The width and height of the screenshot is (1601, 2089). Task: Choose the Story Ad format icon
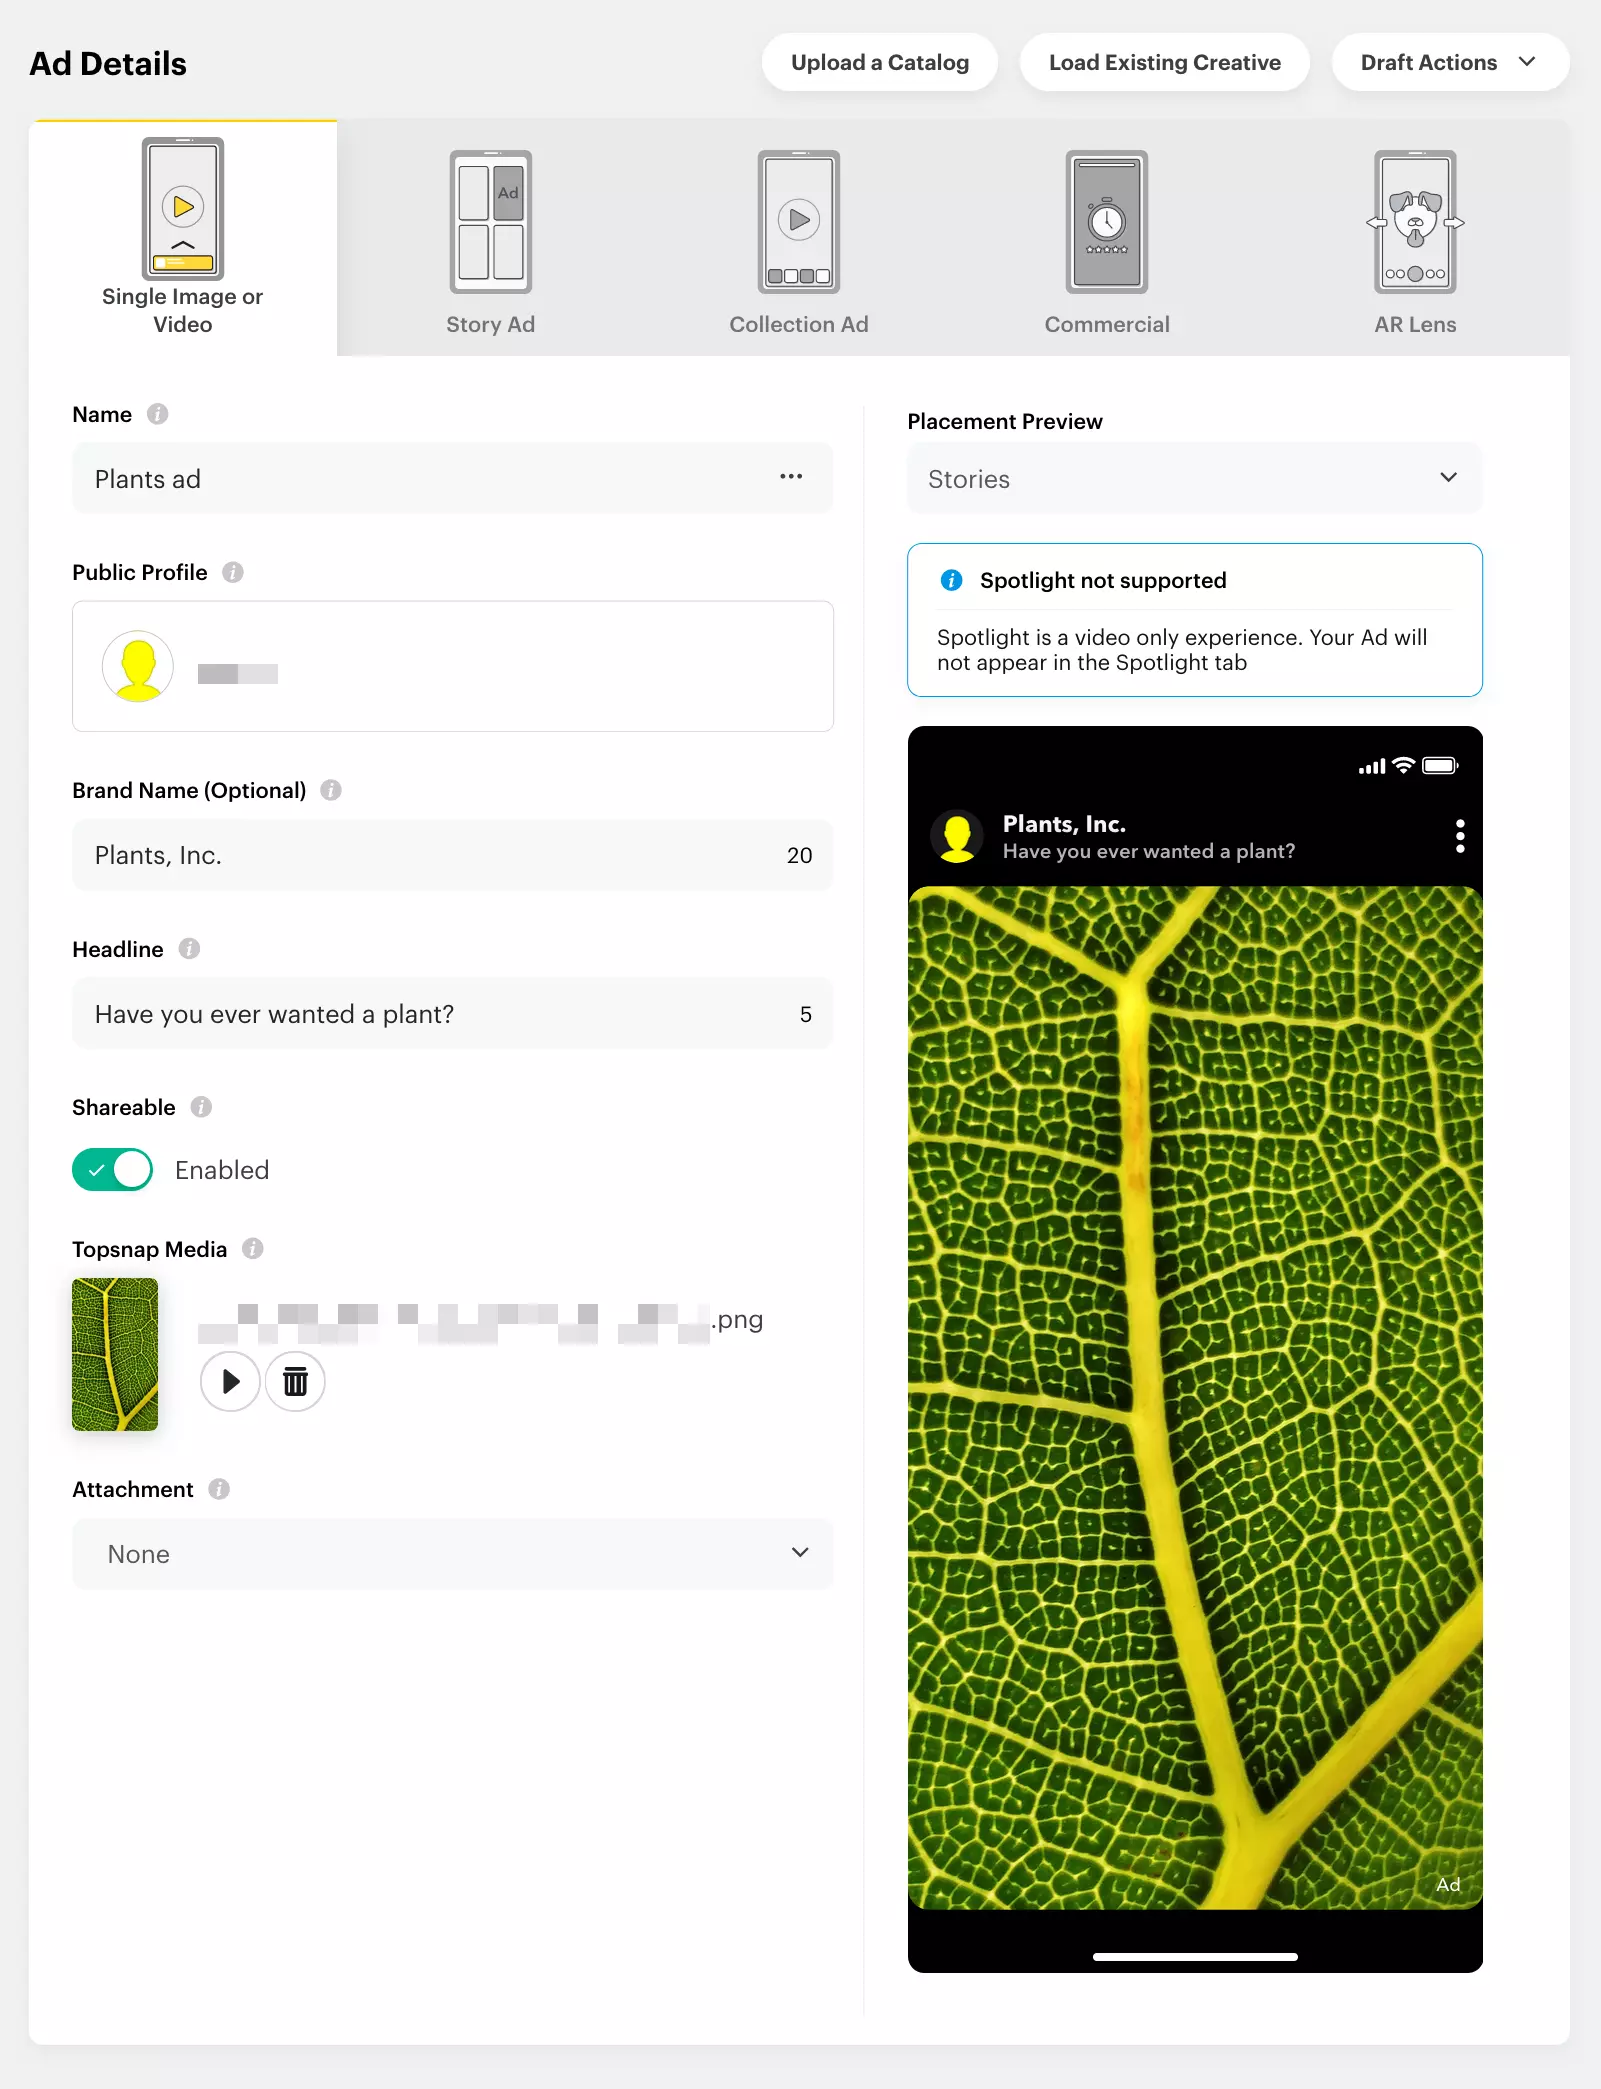(x=491, y=222)
